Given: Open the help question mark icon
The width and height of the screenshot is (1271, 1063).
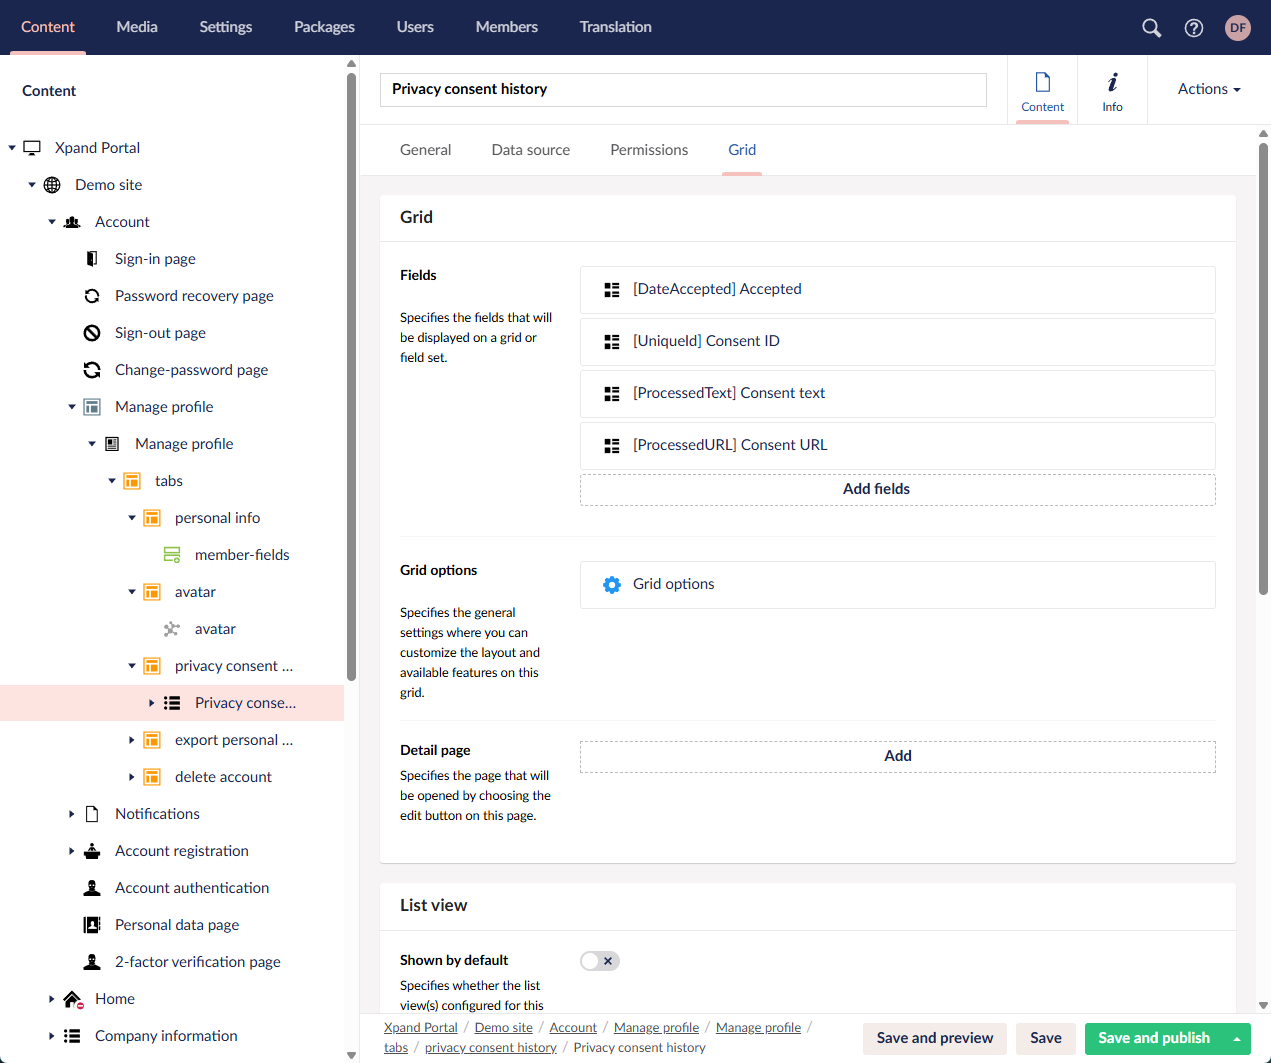Looking at the screenshot, I should [x=1194, y=28].
